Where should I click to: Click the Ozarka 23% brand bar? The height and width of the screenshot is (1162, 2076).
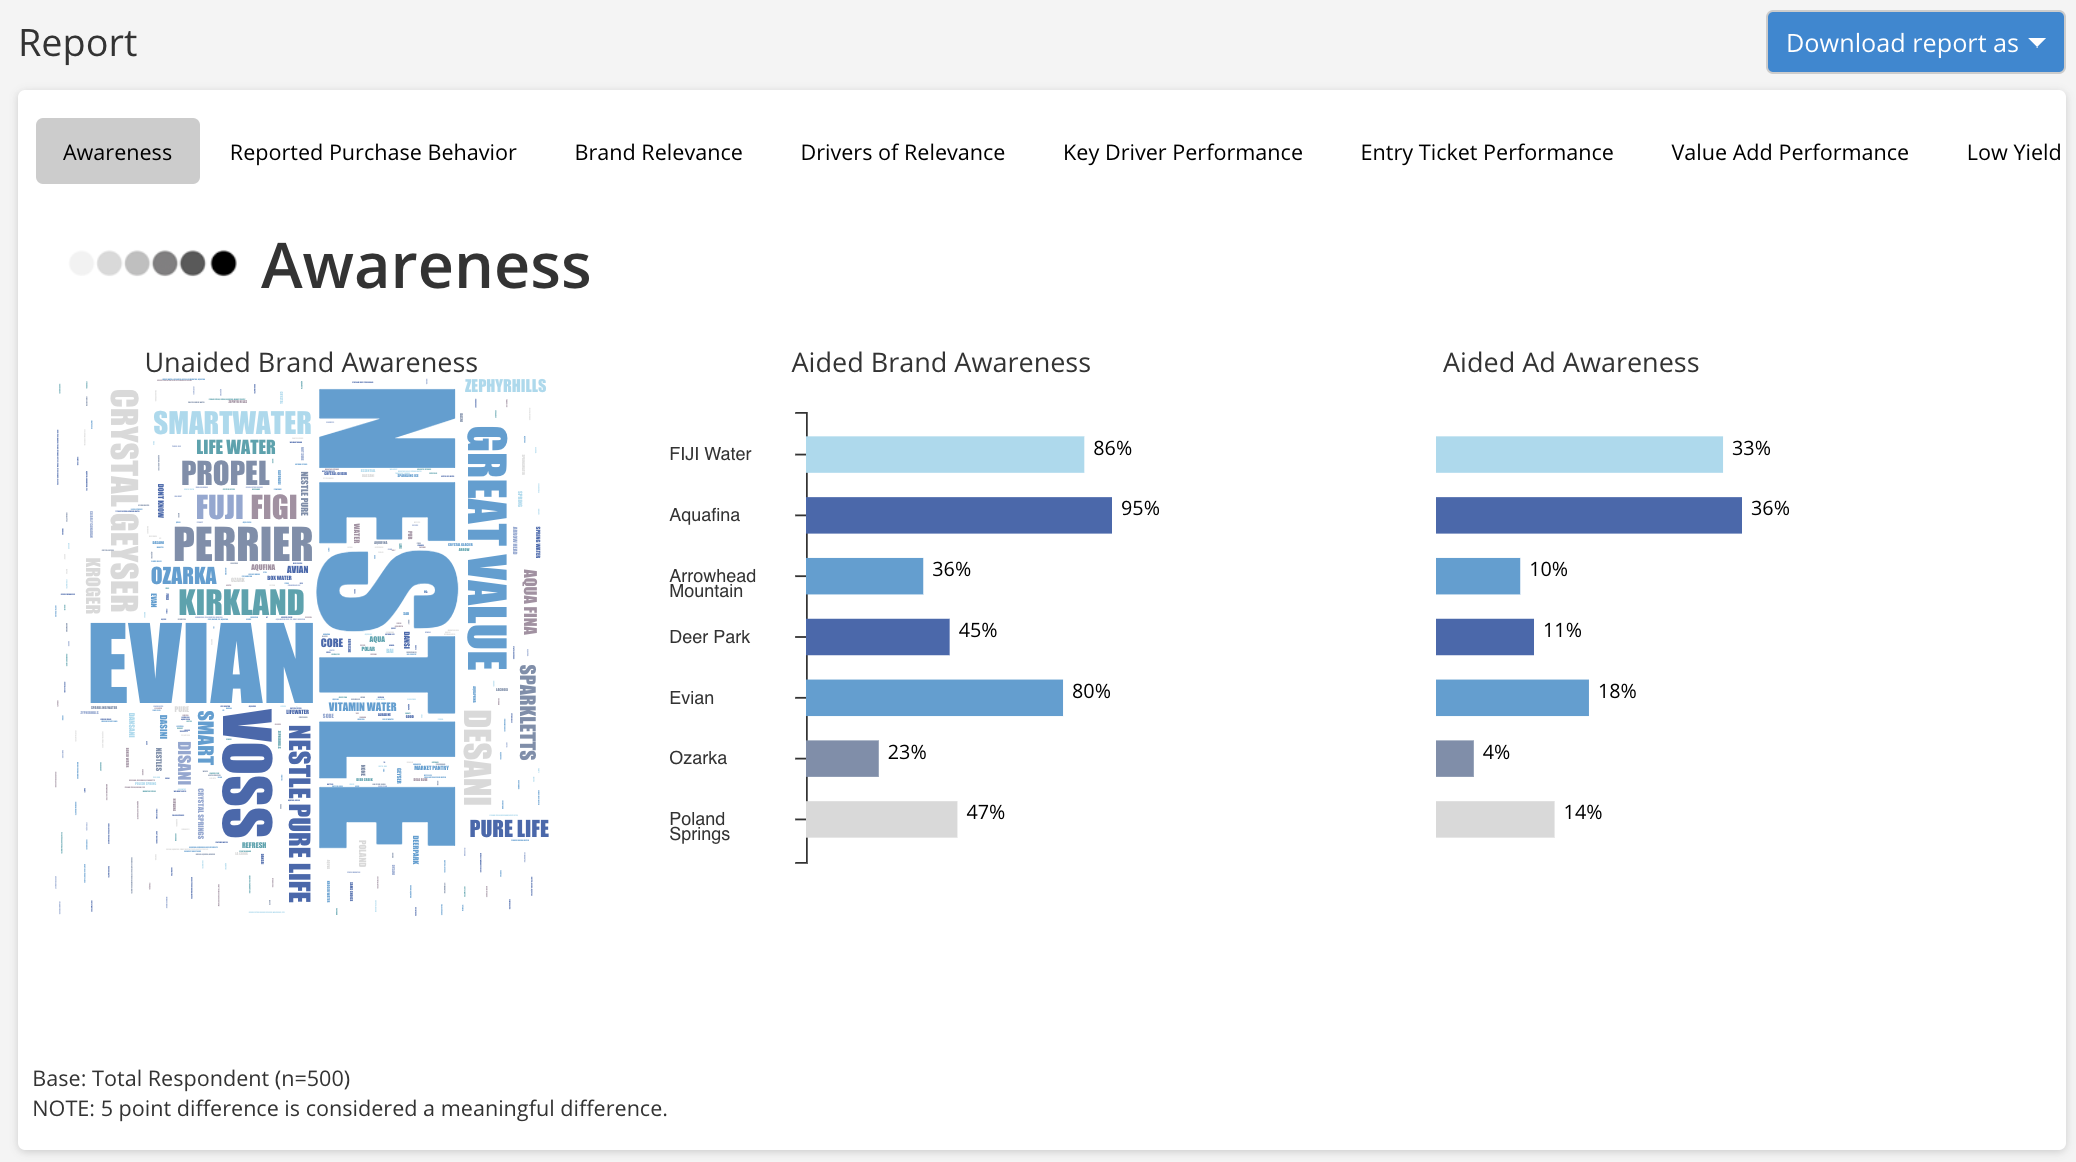(x=843, y=758)
